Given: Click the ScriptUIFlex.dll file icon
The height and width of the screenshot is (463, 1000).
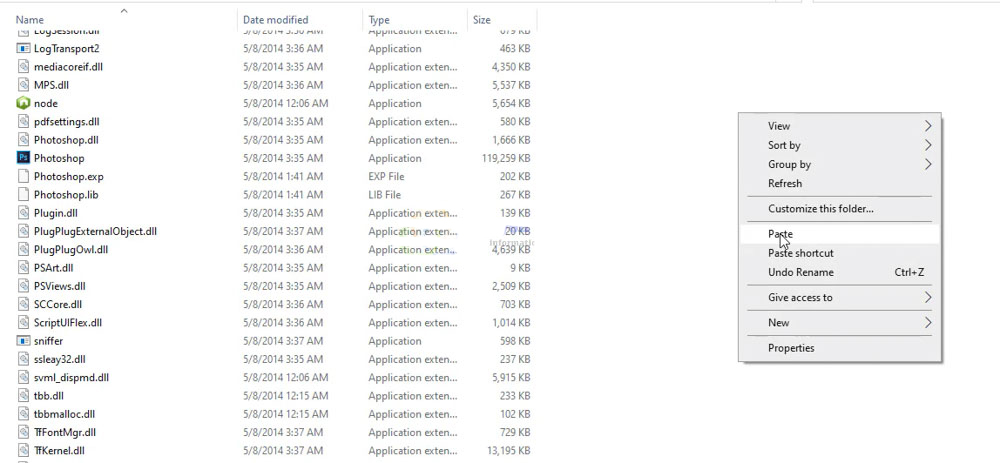Looking at the screenshot, I should 23,323.
